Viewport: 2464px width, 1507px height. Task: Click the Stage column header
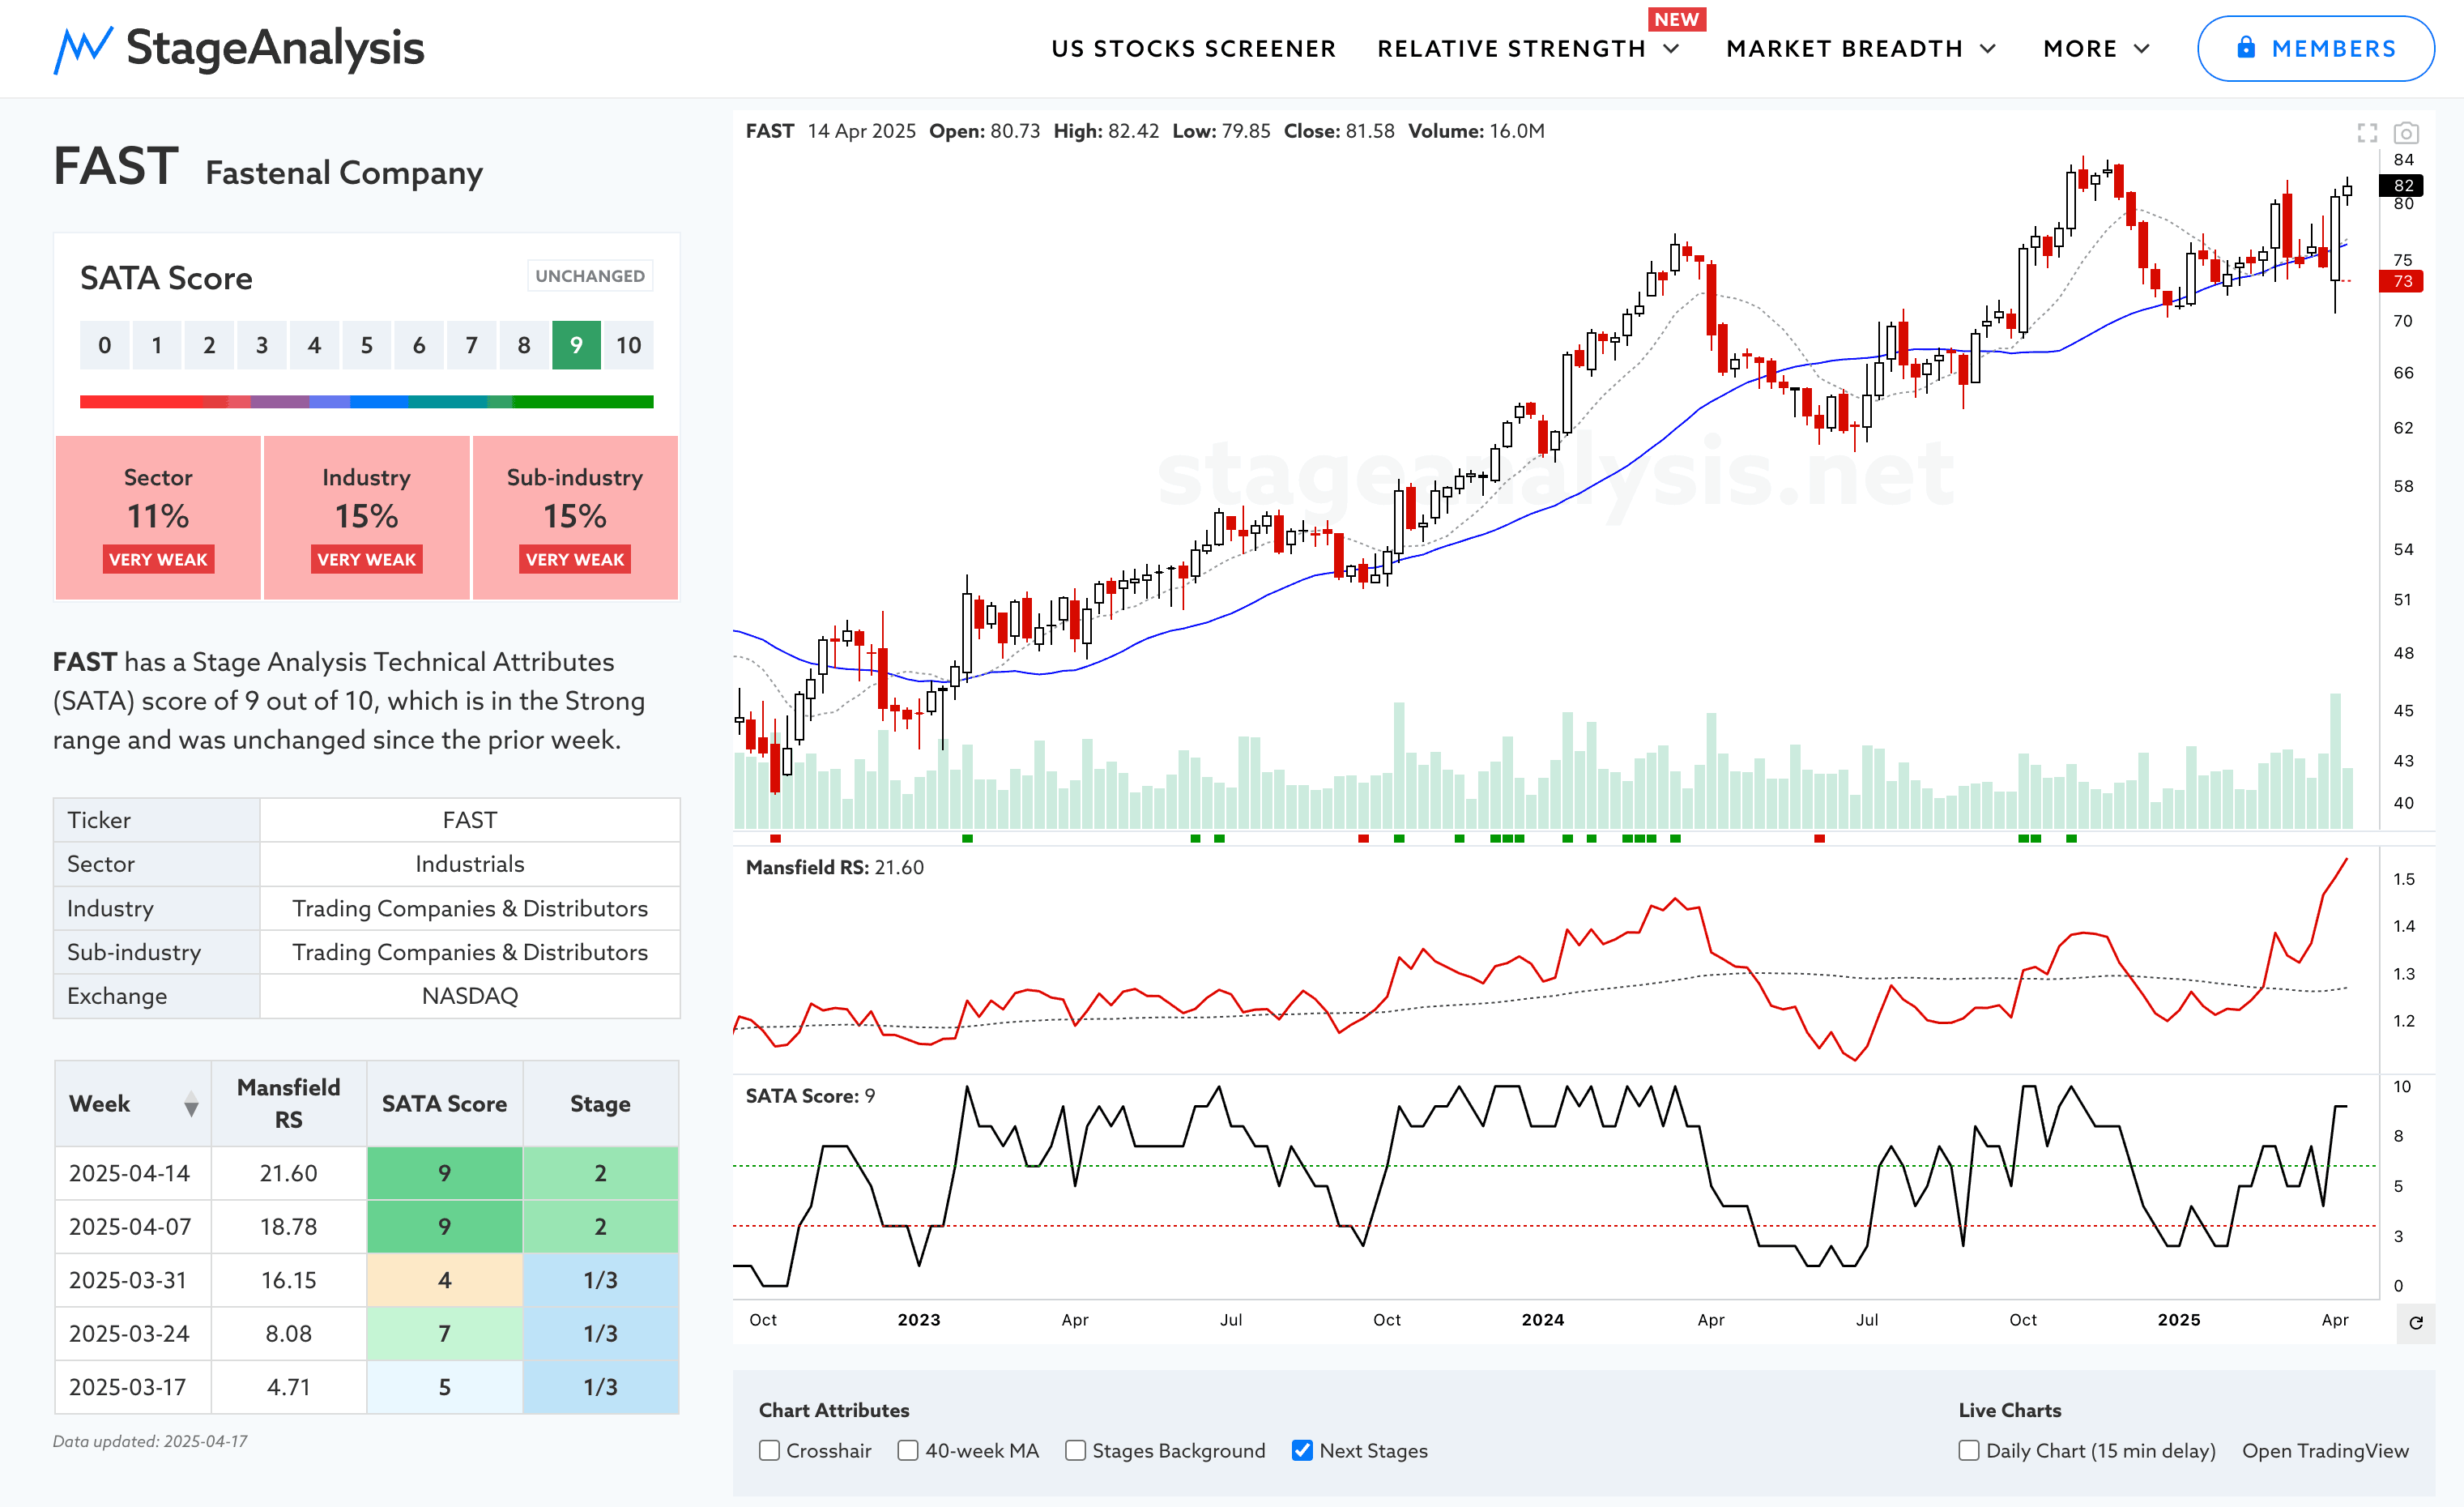tap(600, 1104)
